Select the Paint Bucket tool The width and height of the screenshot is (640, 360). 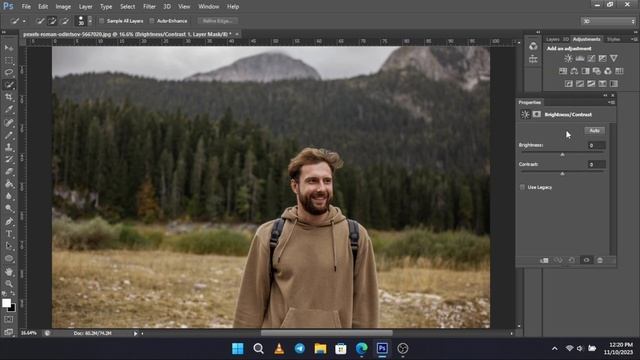[x=9, y=184]
